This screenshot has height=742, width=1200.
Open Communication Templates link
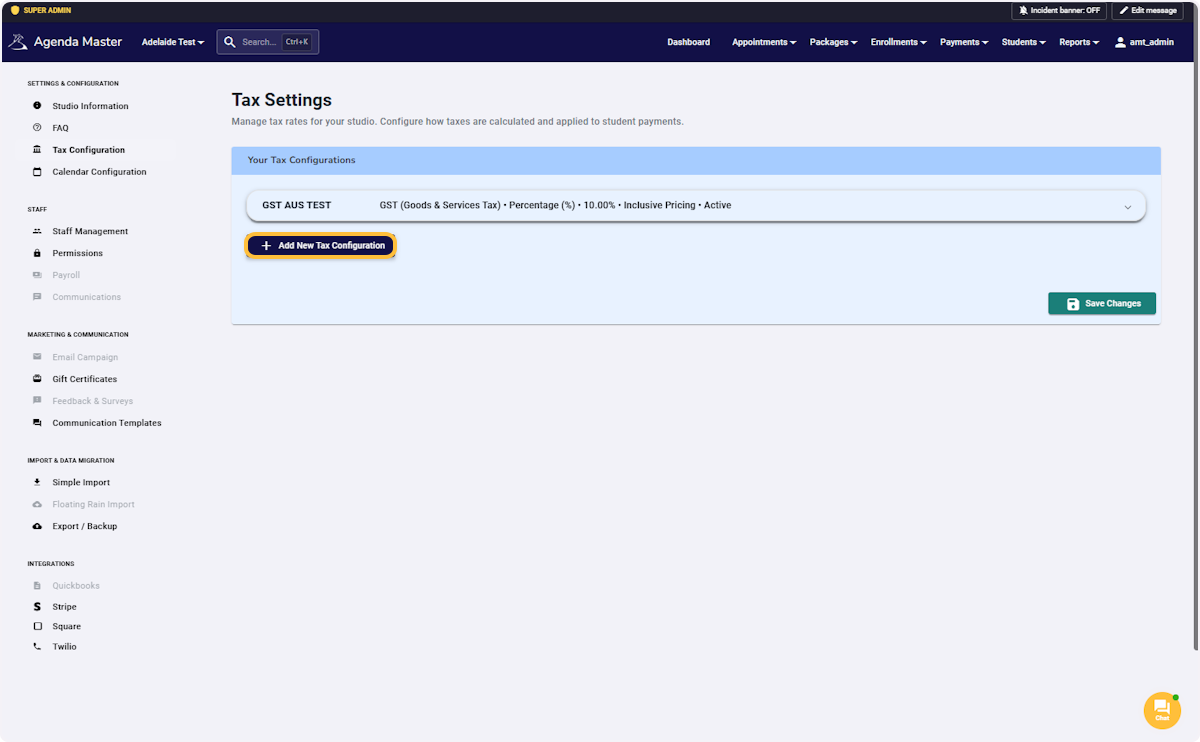tap(107, 423)
